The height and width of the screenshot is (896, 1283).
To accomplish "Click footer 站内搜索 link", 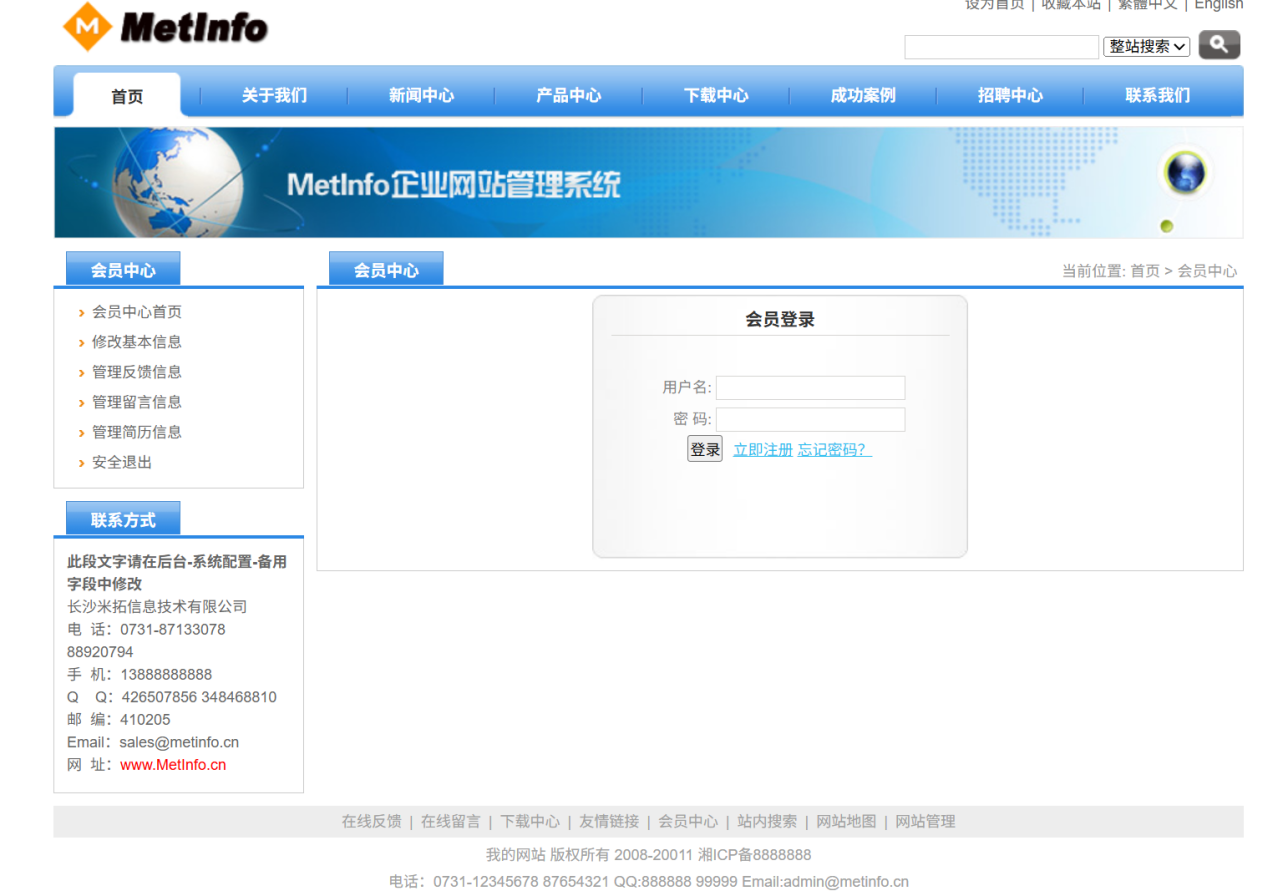I will [767, 821].
